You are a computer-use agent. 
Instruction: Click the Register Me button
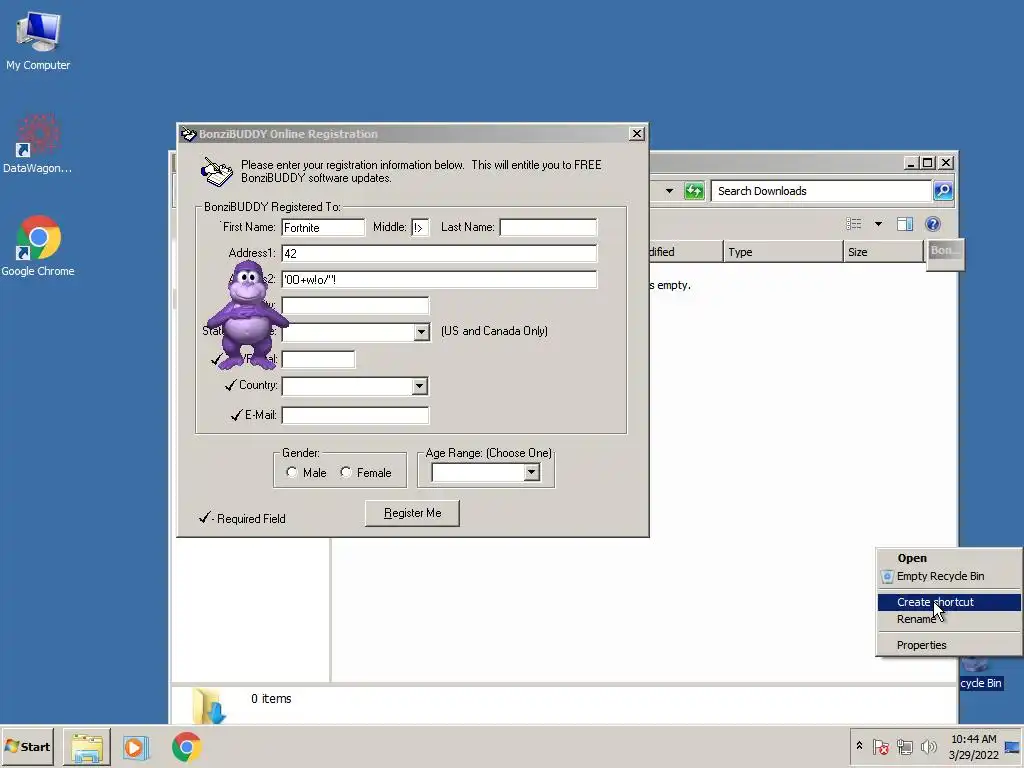[x=412, y=513]
